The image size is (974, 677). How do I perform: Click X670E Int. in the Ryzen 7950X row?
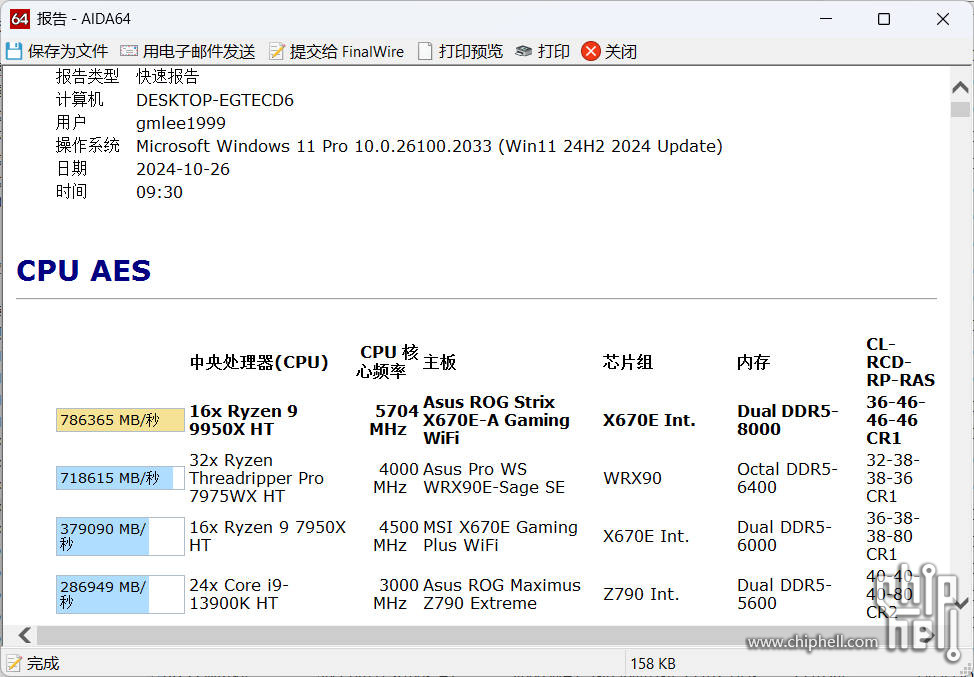[x=646, y=536]
